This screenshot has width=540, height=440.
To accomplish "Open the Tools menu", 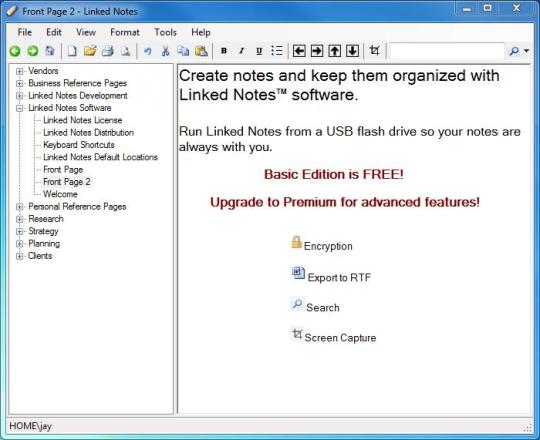I will 165,32.
